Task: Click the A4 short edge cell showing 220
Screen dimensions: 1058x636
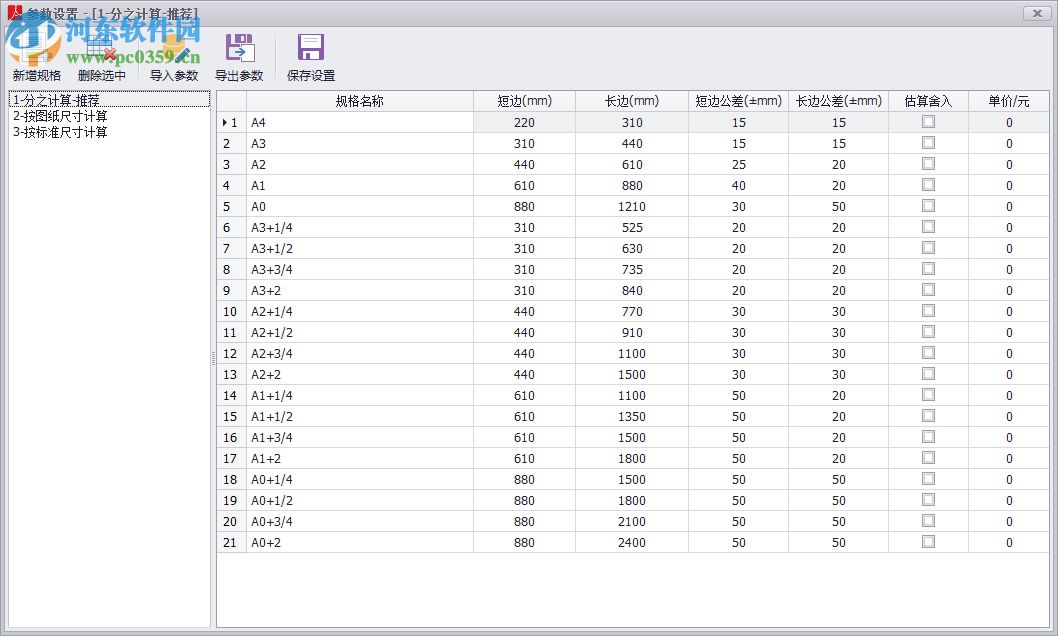Action: [x=524, y=122]
